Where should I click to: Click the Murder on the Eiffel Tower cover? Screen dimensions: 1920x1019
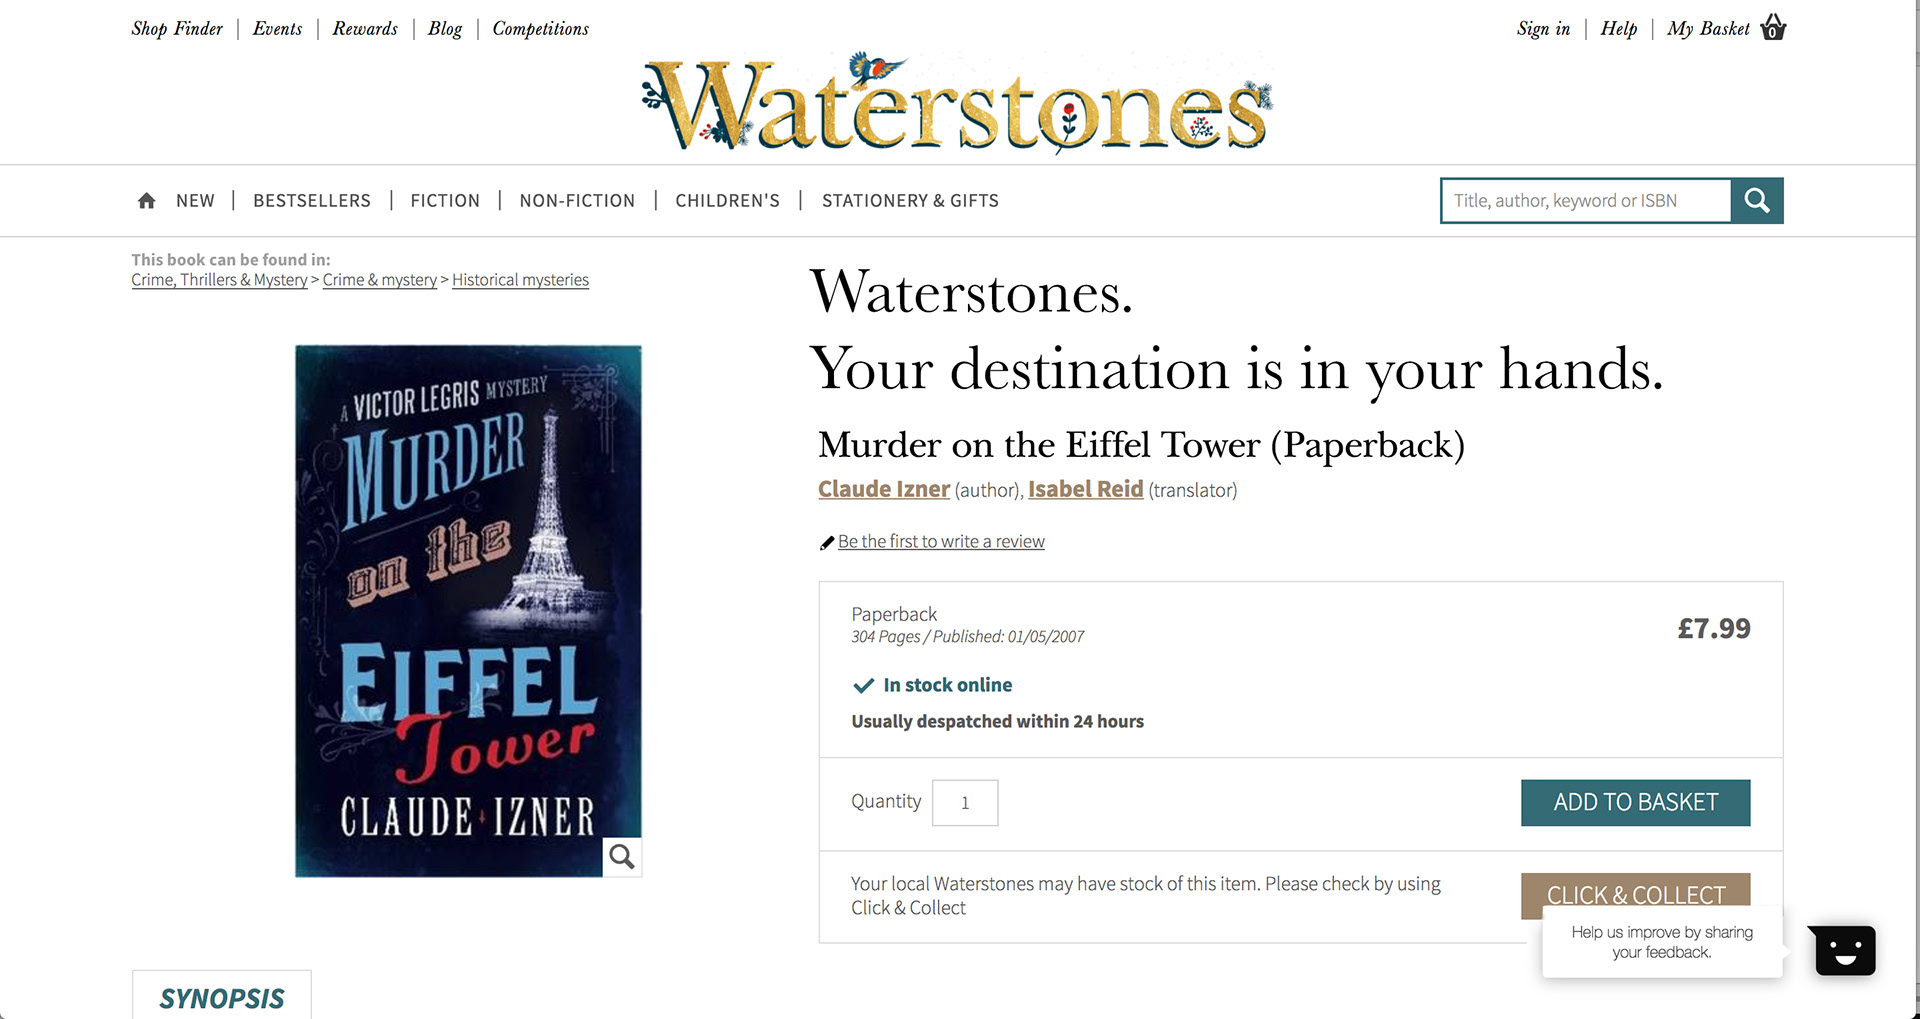click(468, 611)
